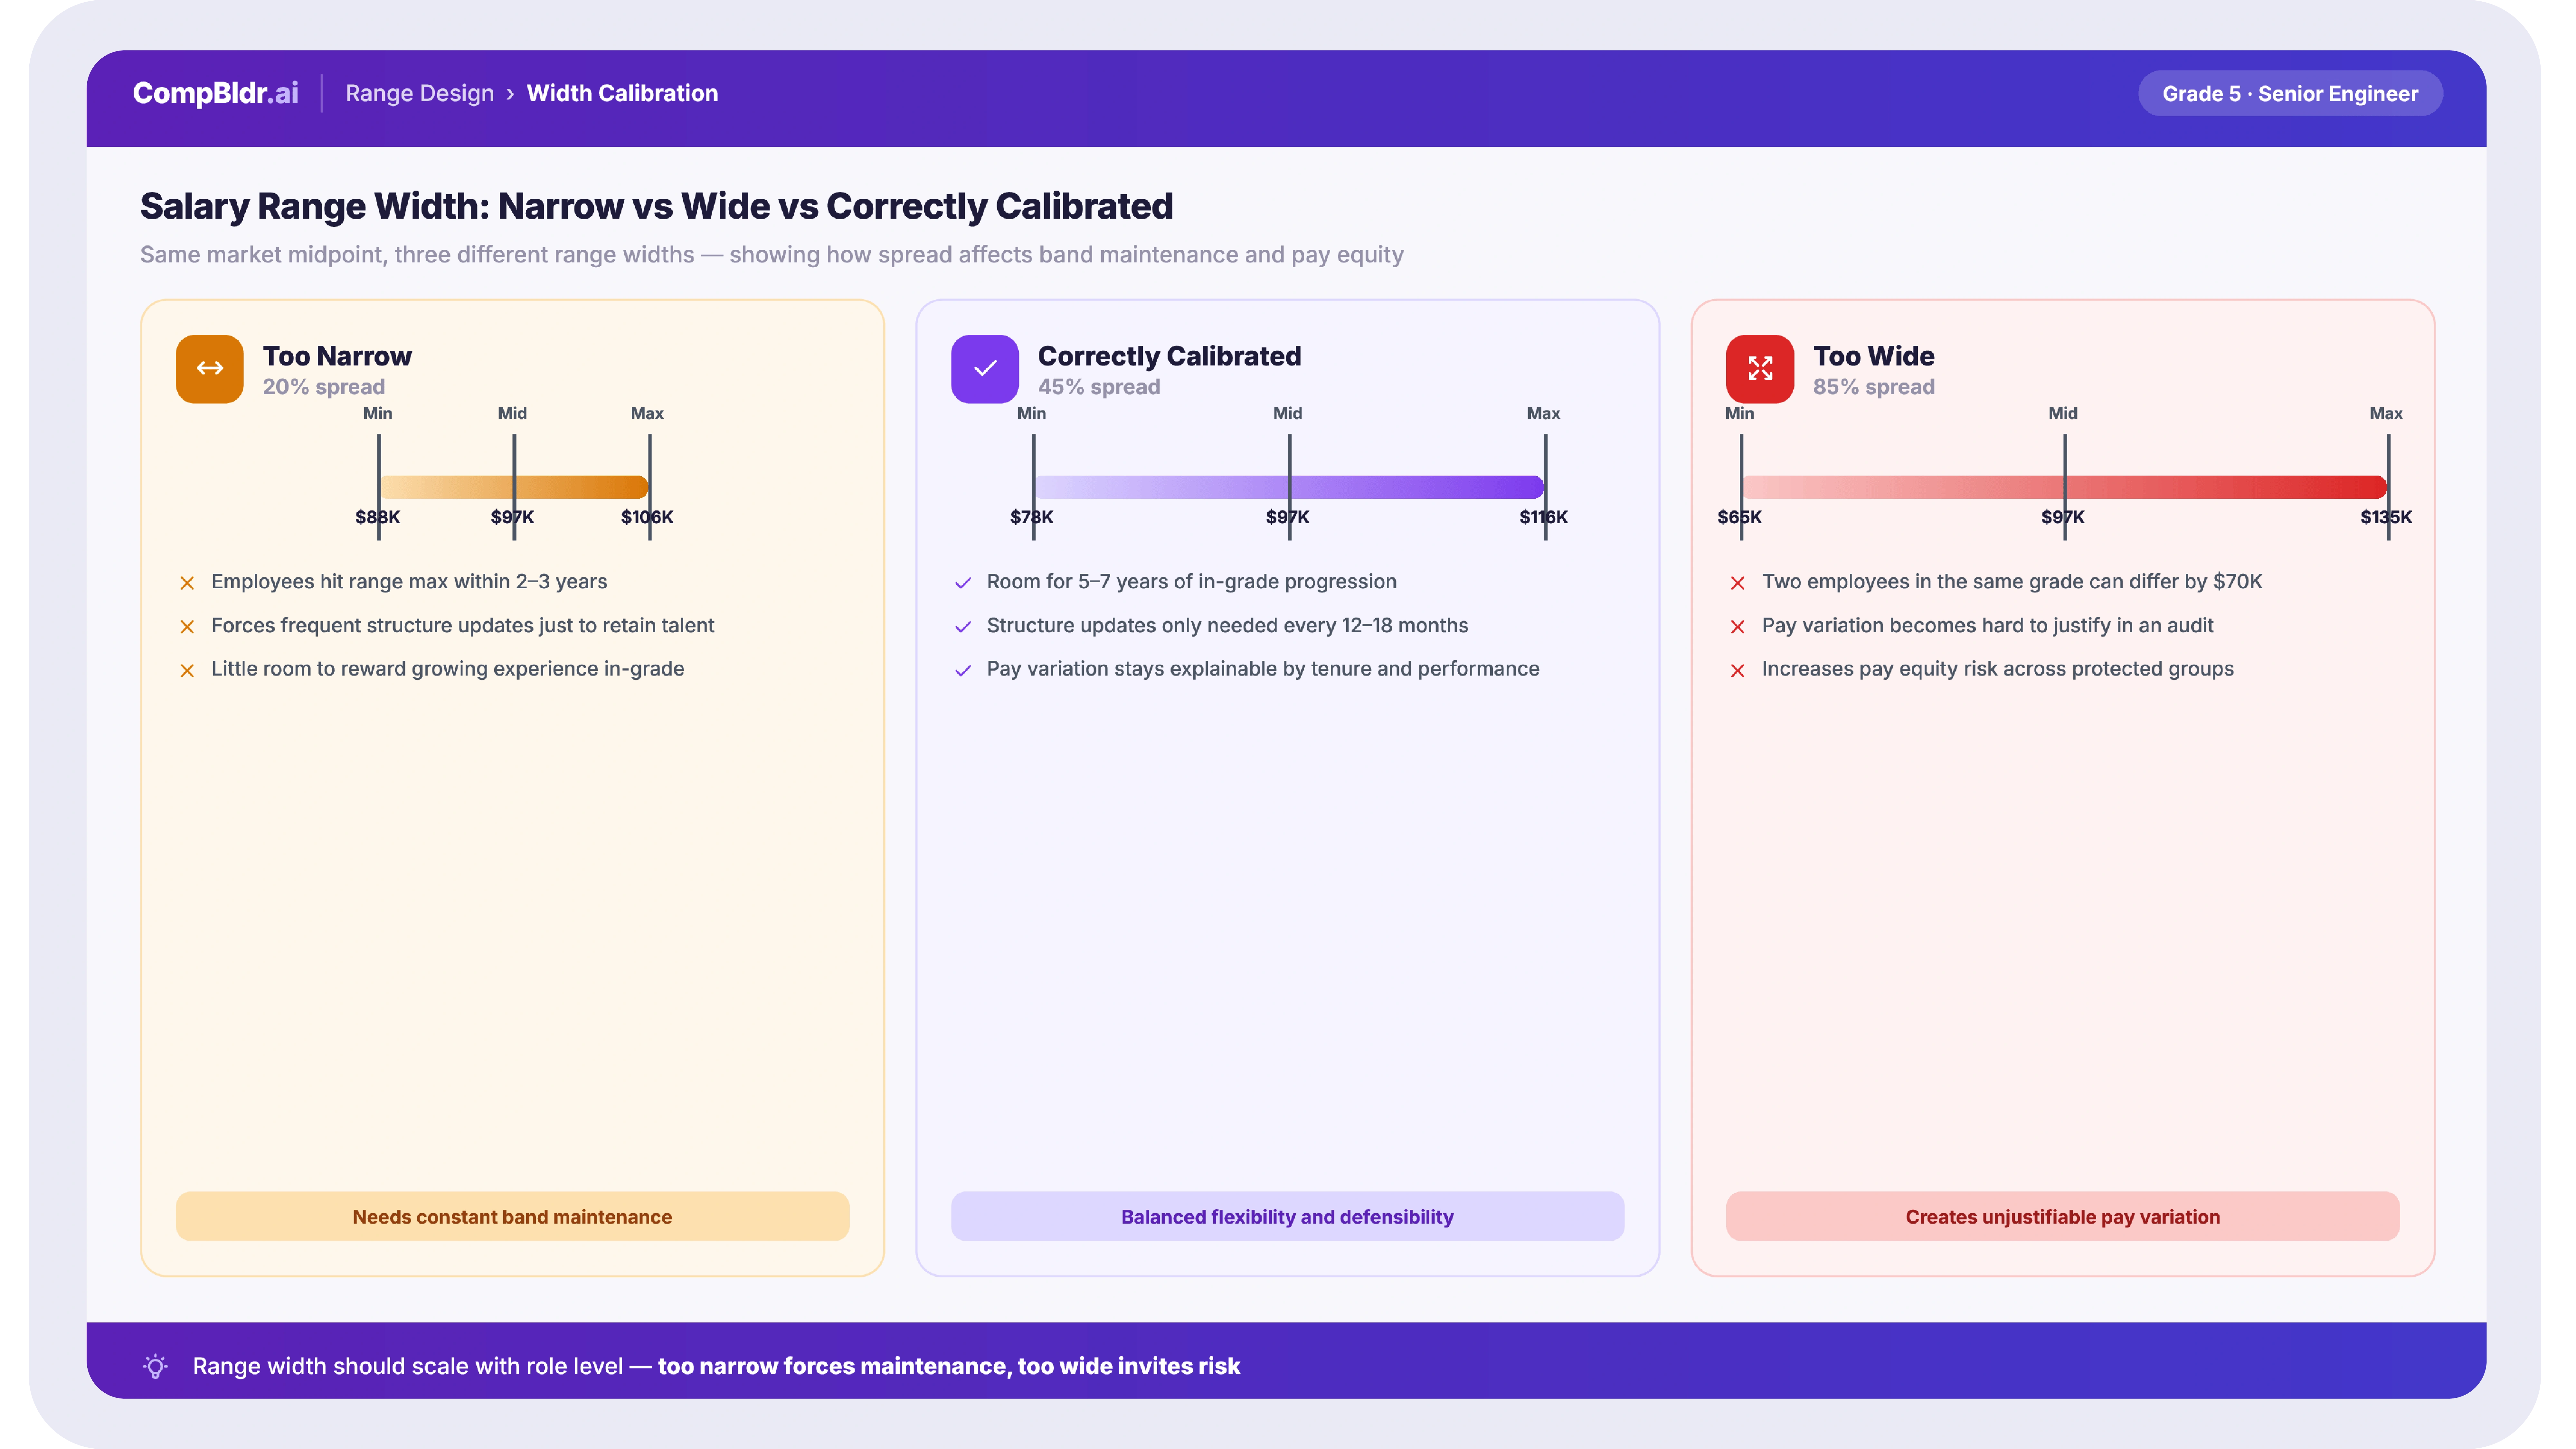Click the $65K min marker in Too Wide
Viewport: 2576px width, 1449px height.
tap(1741, 487)
